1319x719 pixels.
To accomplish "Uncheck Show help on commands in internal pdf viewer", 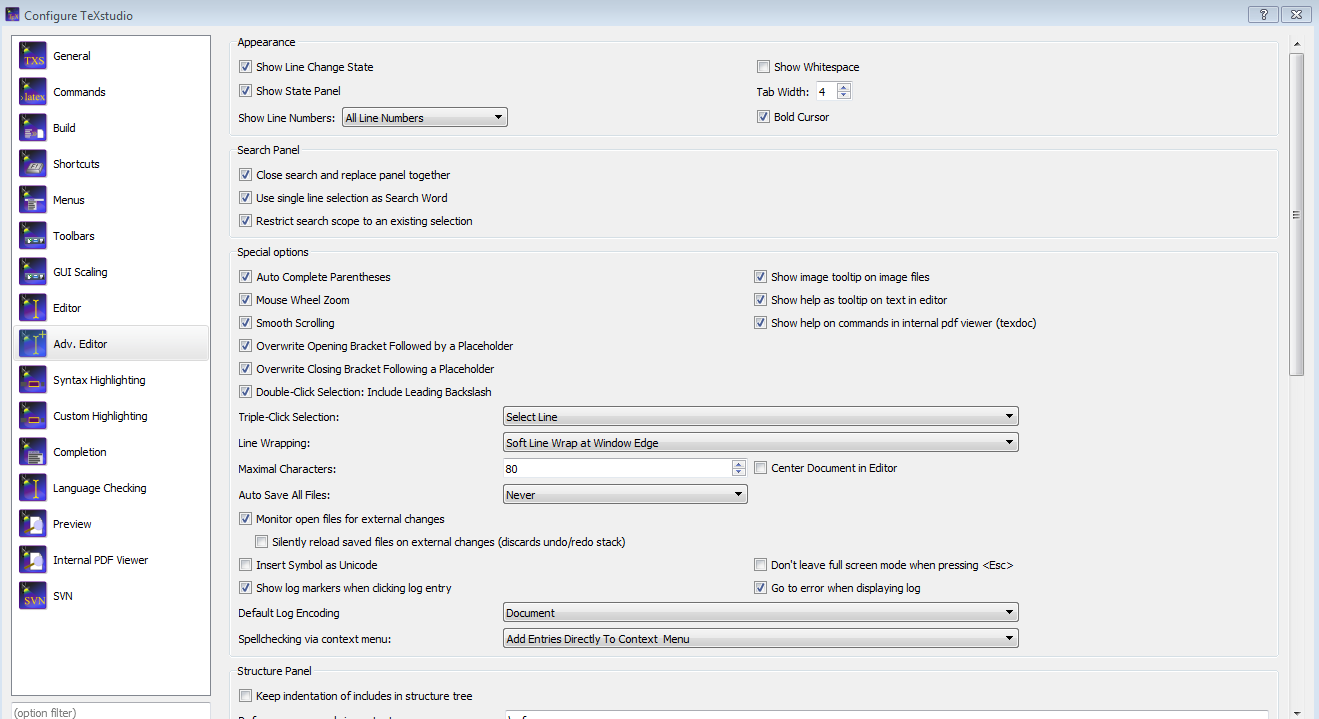I will (x=761, y=323).
